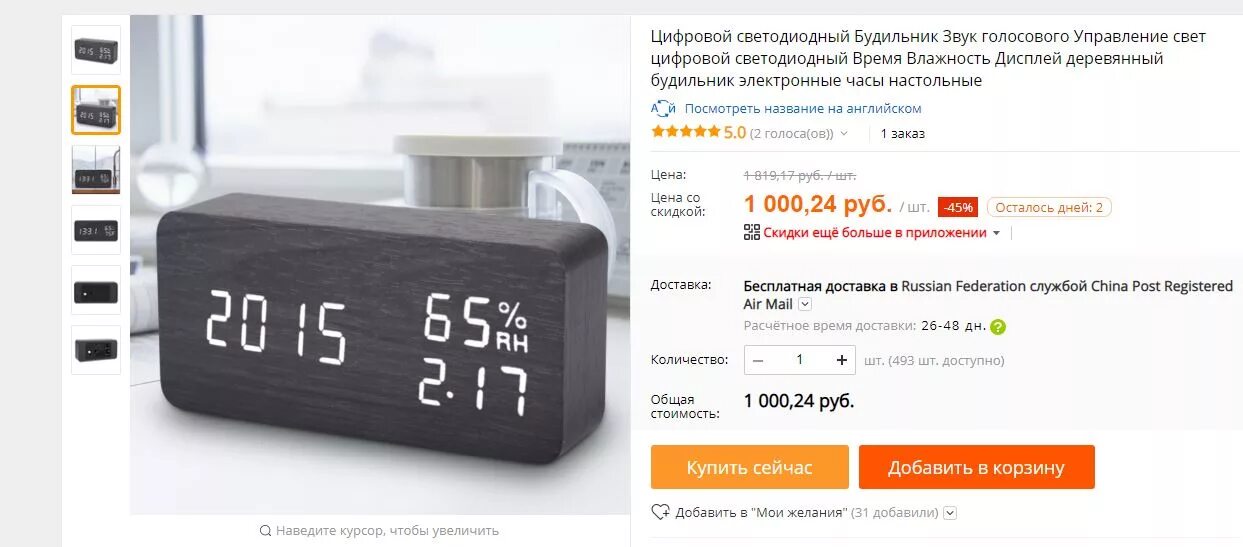Expand the app discounts dropdown arrow
The width and height of the screenshot is (1243, 547).
coord(996,233)
